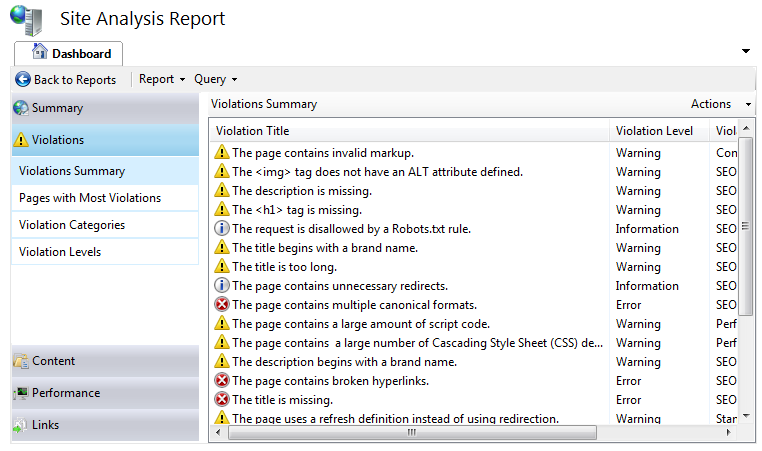Select 'The page contains broken hyperlinks.' text

(x=330, y=381)
